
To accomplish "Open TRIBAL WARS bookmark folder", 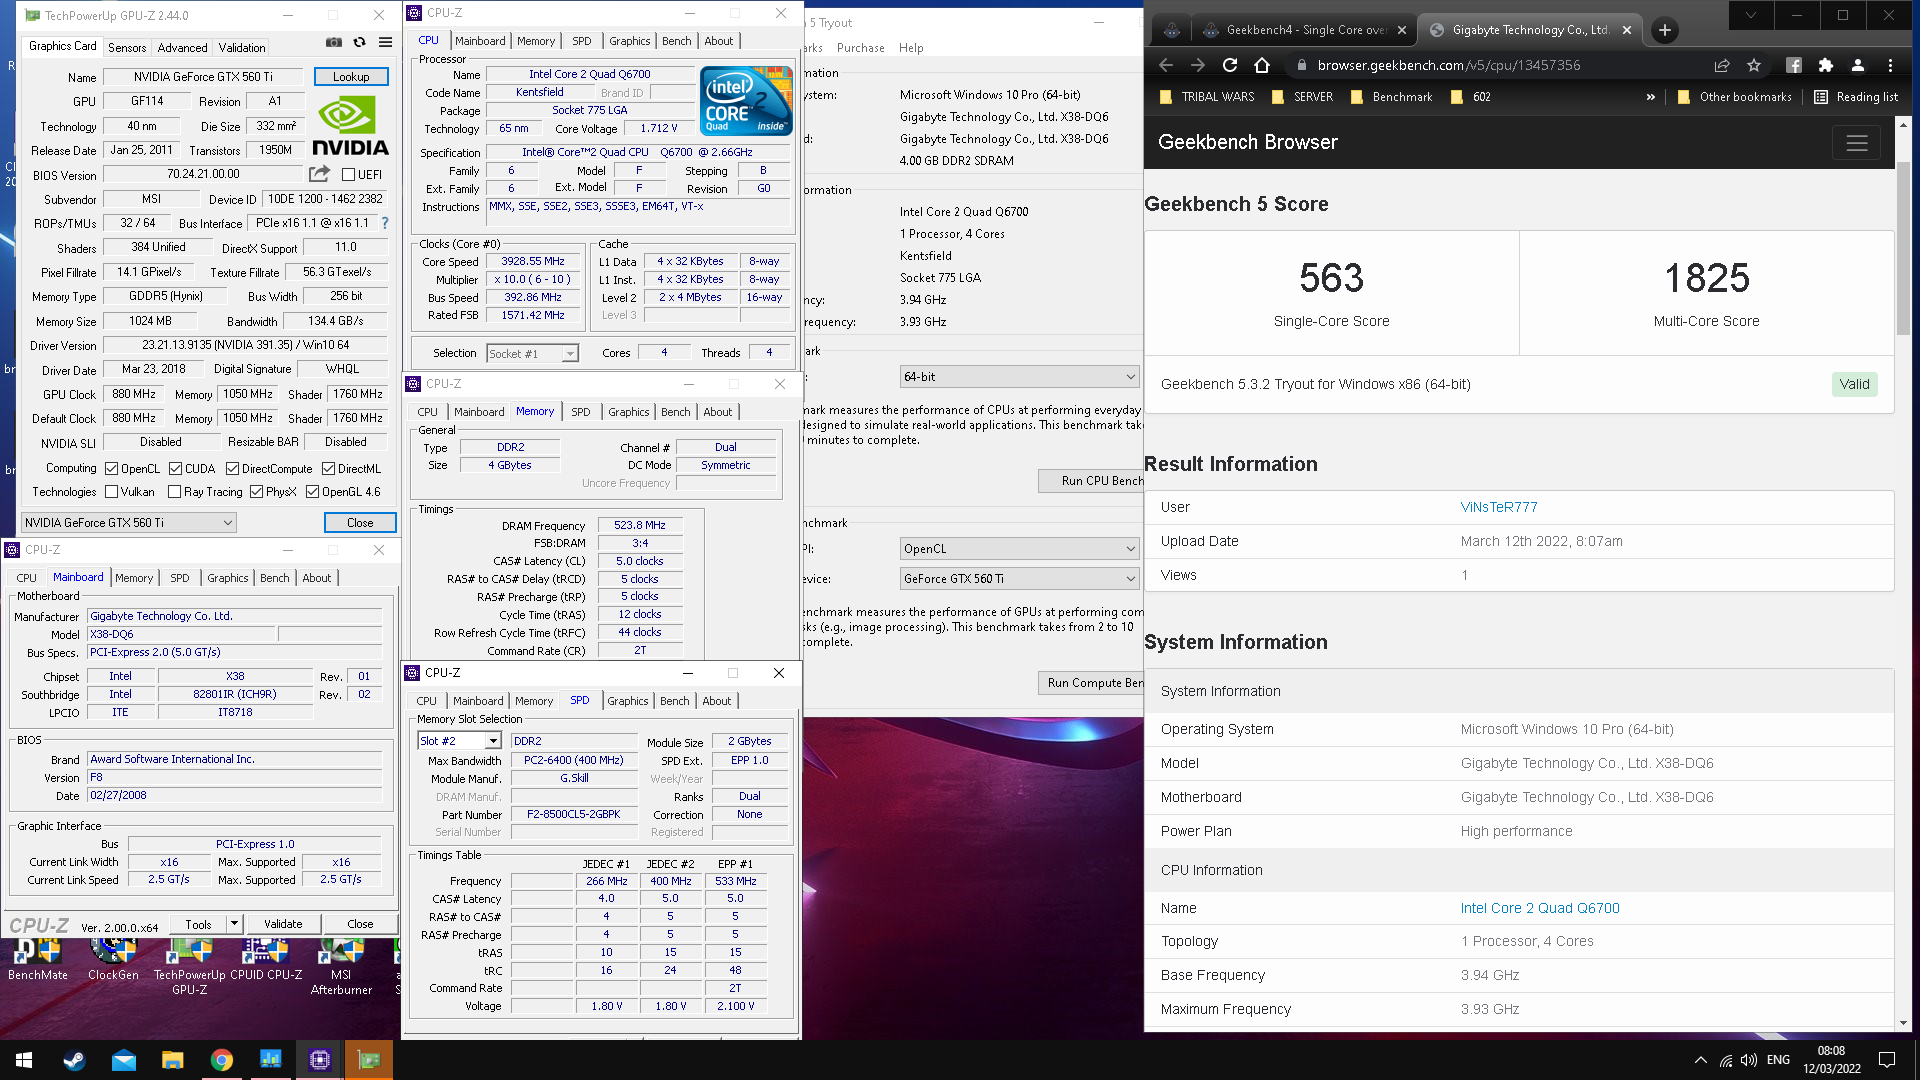I will coord(1207,97).
